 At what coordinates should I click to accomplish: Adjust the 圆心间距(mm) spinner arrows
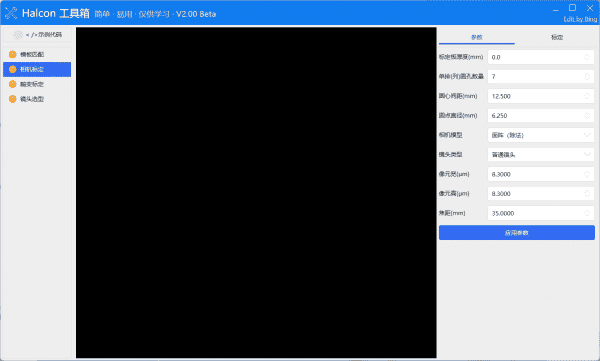[x=587, y=96]
